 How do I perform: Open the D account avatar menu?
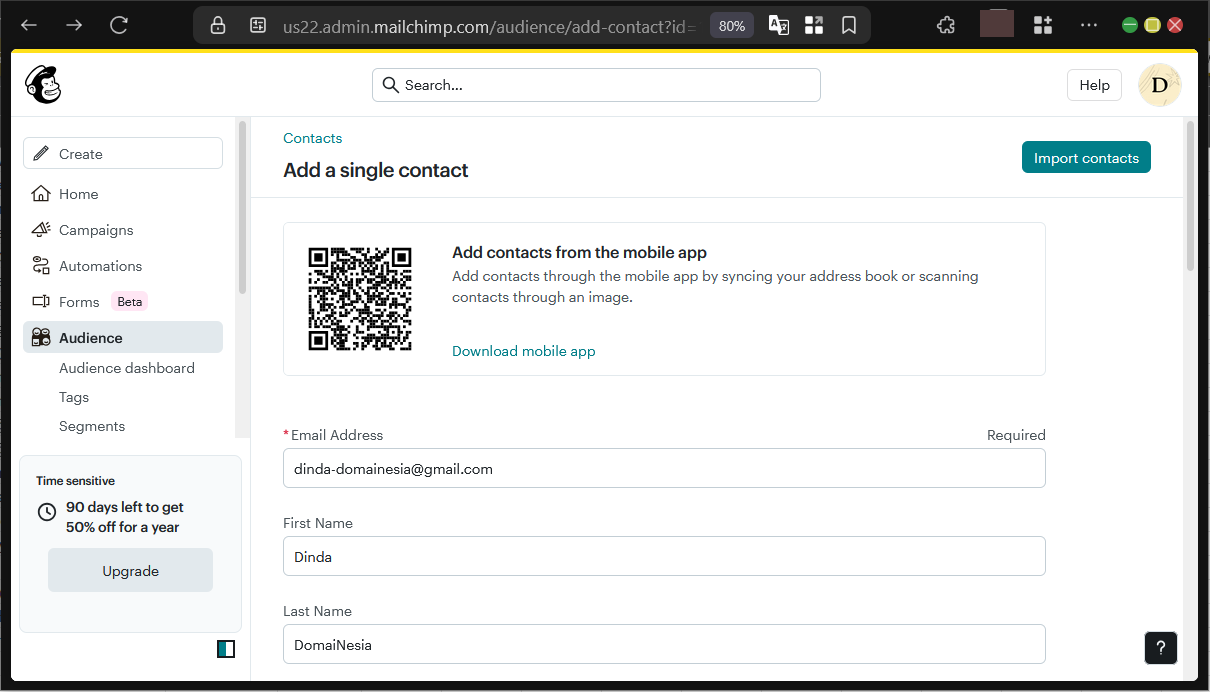tap(1159, 85)
